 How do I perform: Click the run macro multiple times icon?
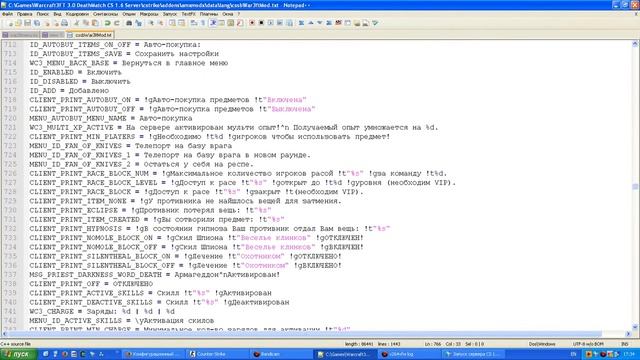(x=280, y=23)
